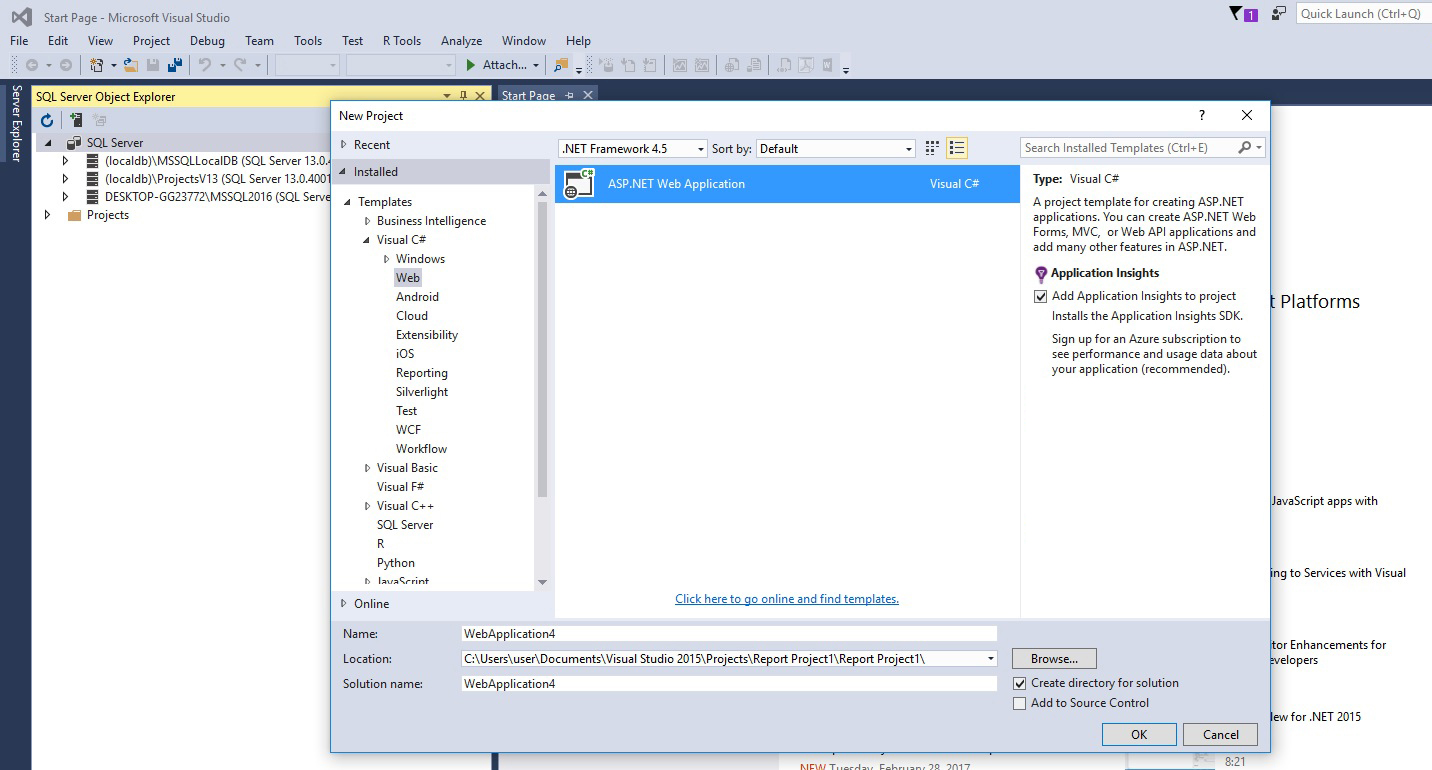The width and height of the screenshot is (1432, 770).
Task: Open the R Tools menu
Action: [x=402, y=41]
